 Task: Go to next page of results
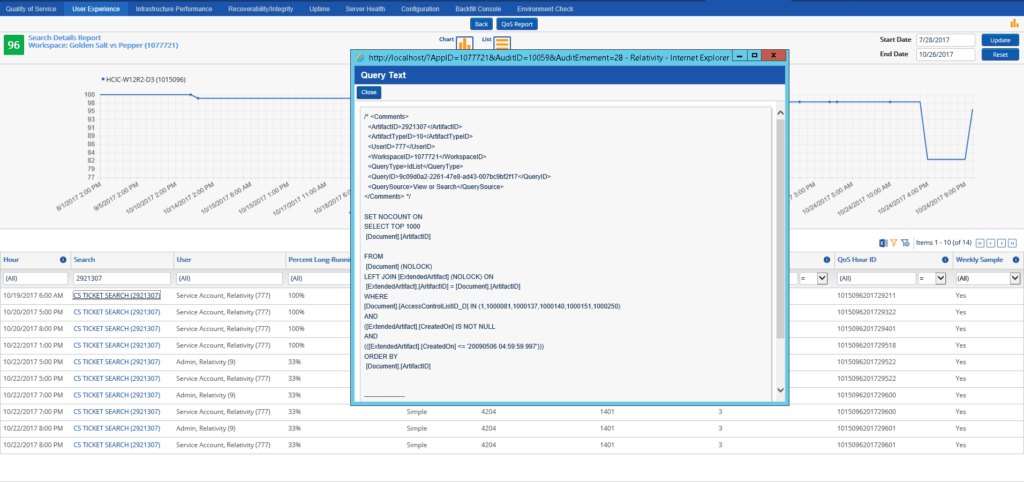pos(1001,243)
